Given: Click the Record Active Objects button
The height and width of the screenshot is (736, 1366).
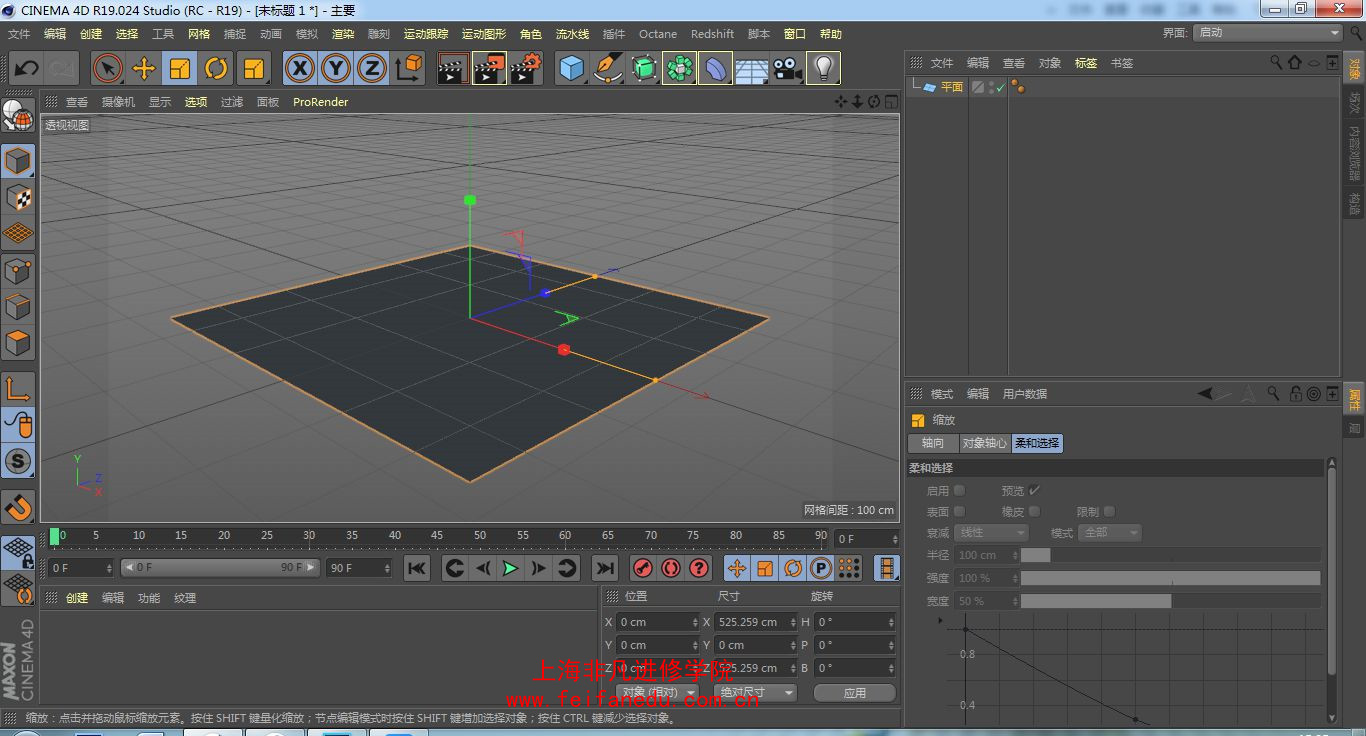Looking at the screenshot, I should [643, 568].
